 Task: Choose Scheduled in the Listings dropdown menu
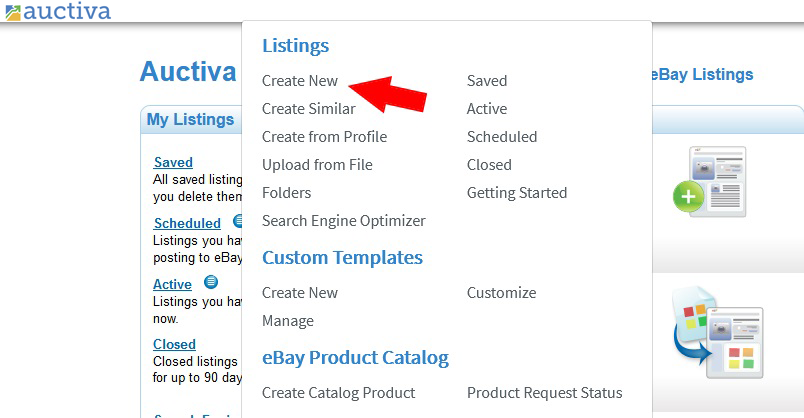pyautogui.click(x=502, y=137)
